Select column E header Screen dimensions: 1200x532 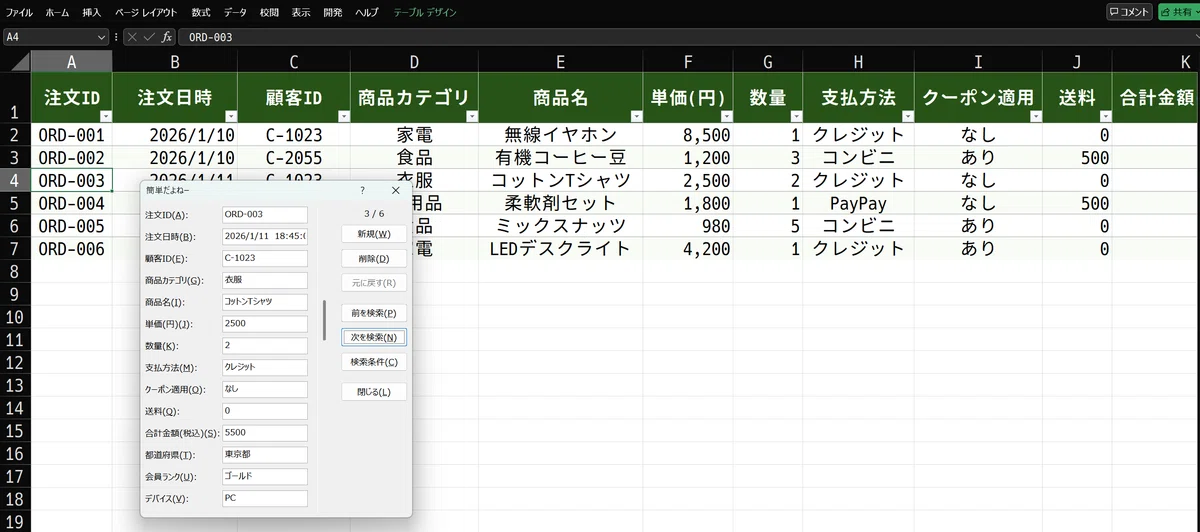(560, 62)
